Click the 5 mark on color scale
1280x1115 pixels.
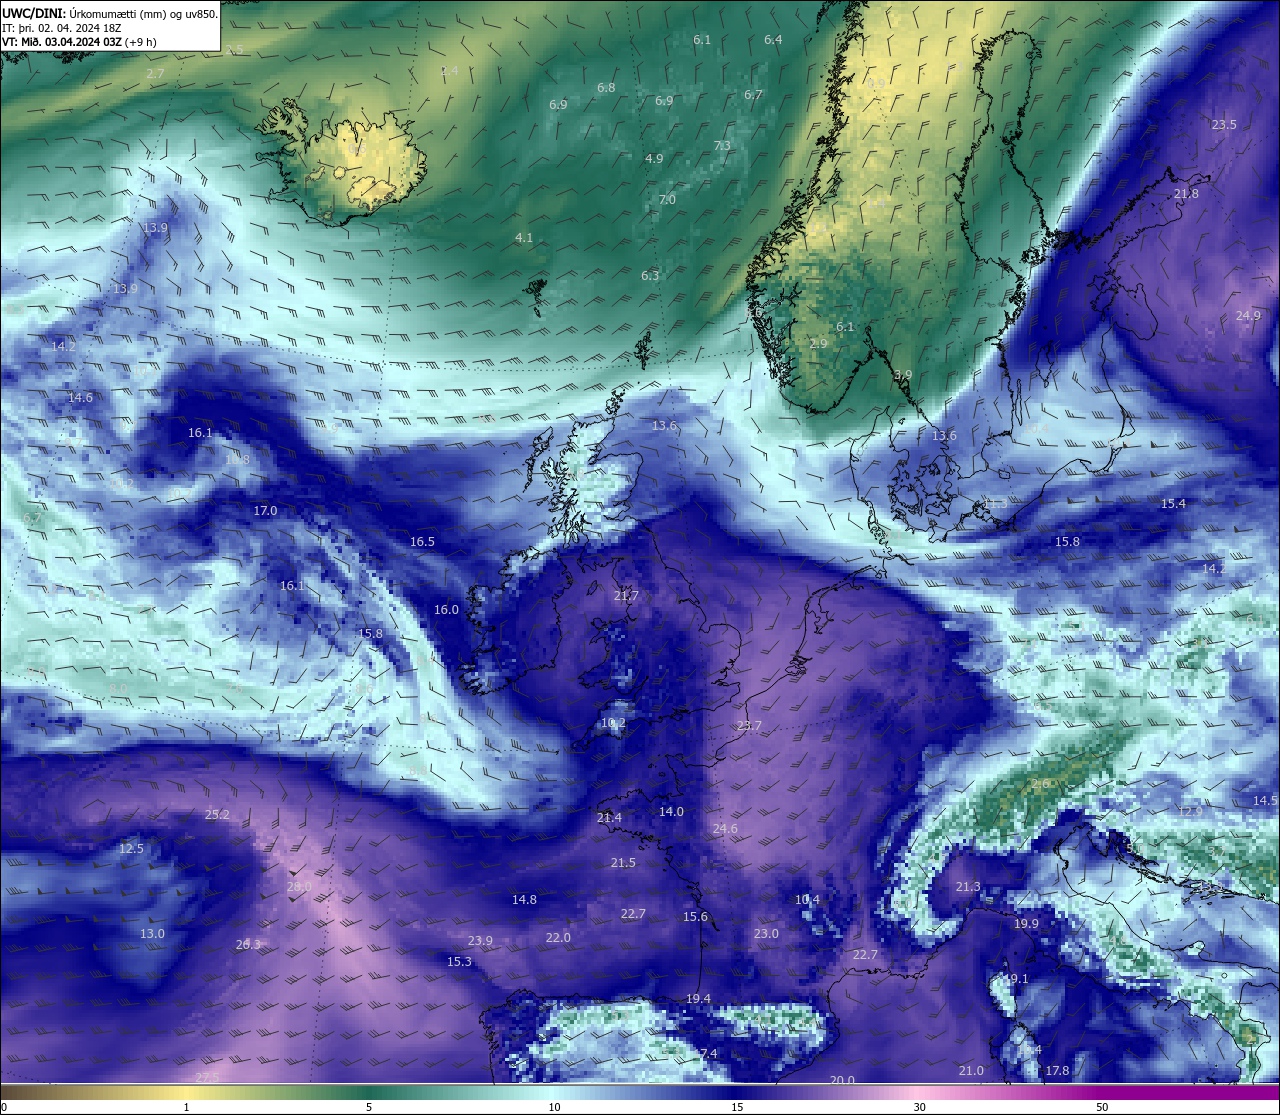tap(369, 1107)
